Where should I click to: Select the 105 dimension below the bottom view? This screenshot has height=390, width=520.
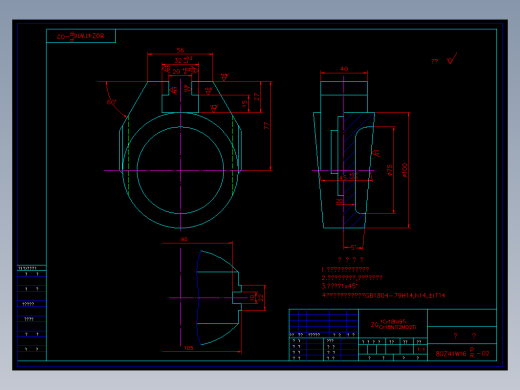pos(189,348)
